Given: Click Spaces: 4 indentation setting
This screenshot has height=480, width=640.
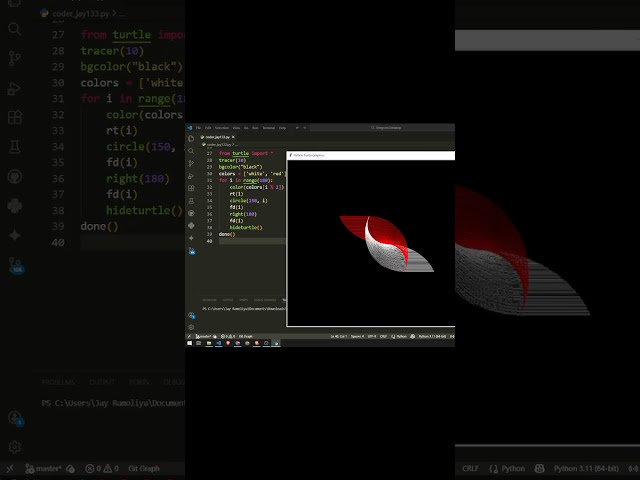Looking at the screenshot, I should point(357,336).
